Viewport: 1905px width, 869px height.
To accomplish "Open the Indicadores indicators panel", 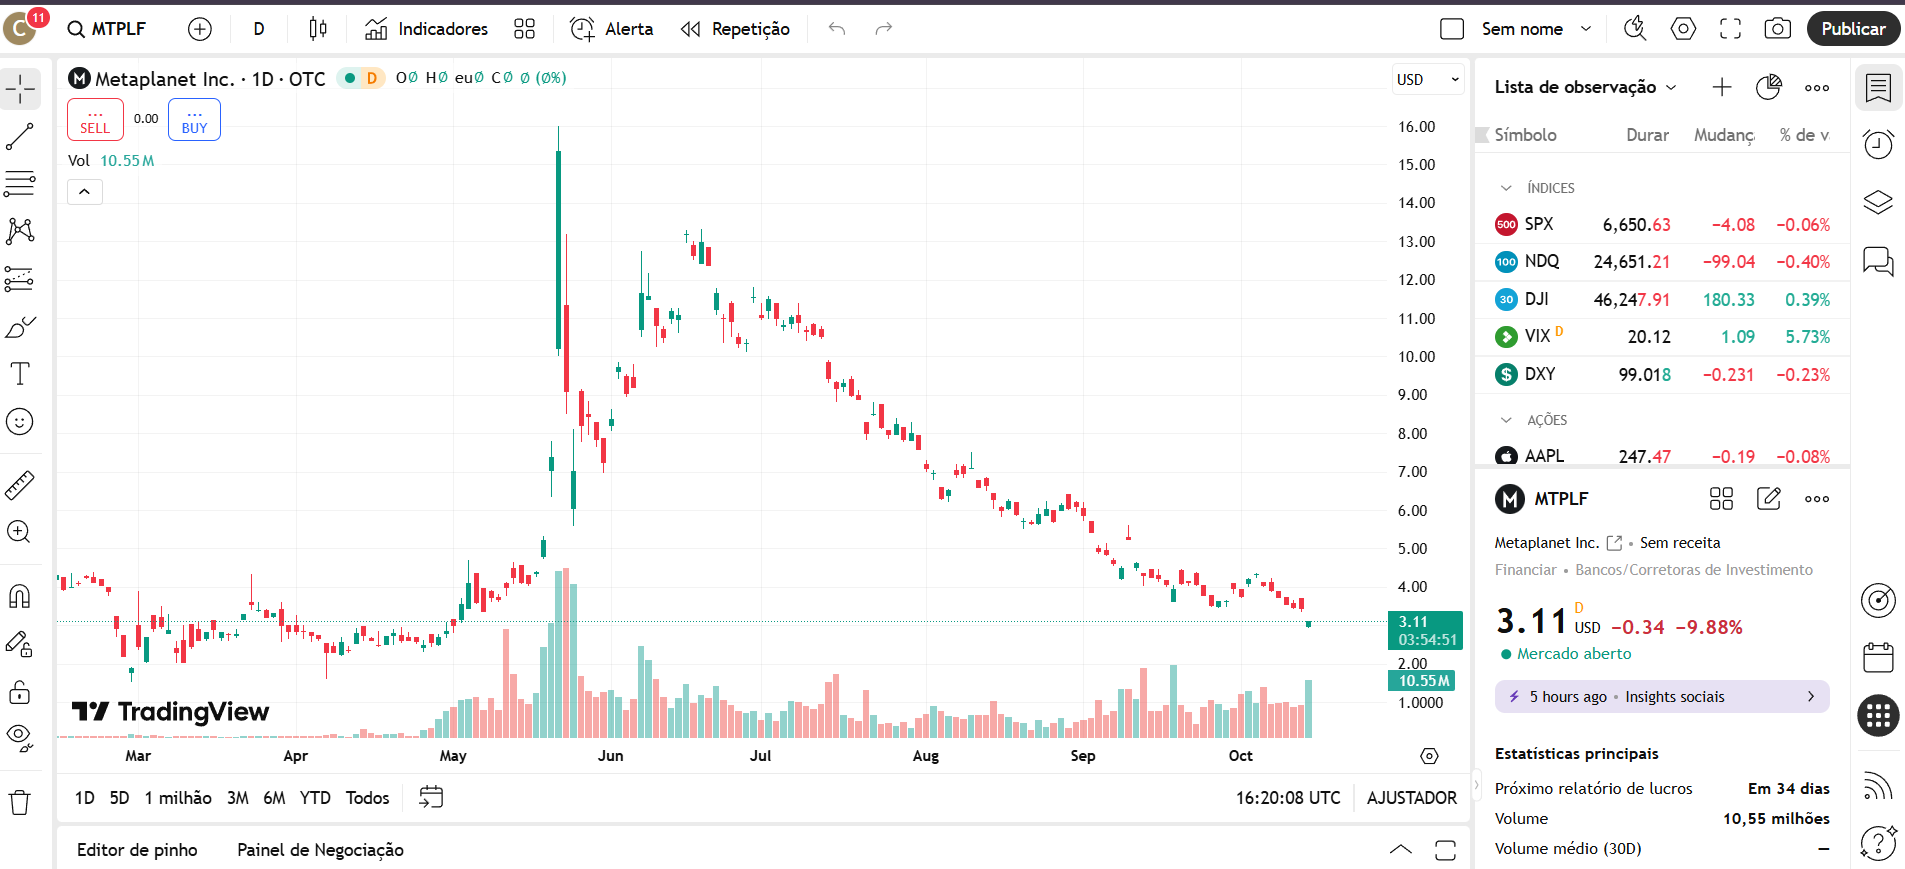I will 427,29.
